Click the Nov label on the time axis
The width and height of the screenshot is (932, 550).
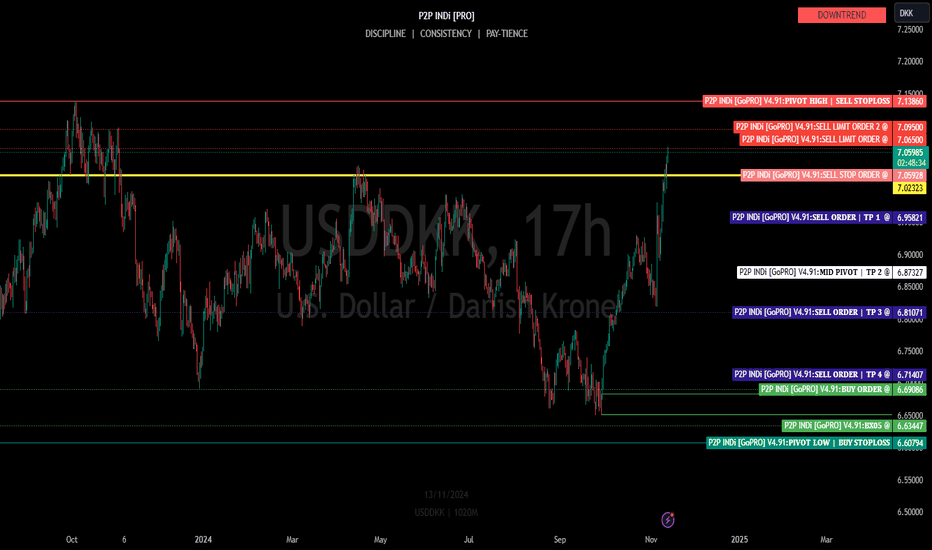651,539
